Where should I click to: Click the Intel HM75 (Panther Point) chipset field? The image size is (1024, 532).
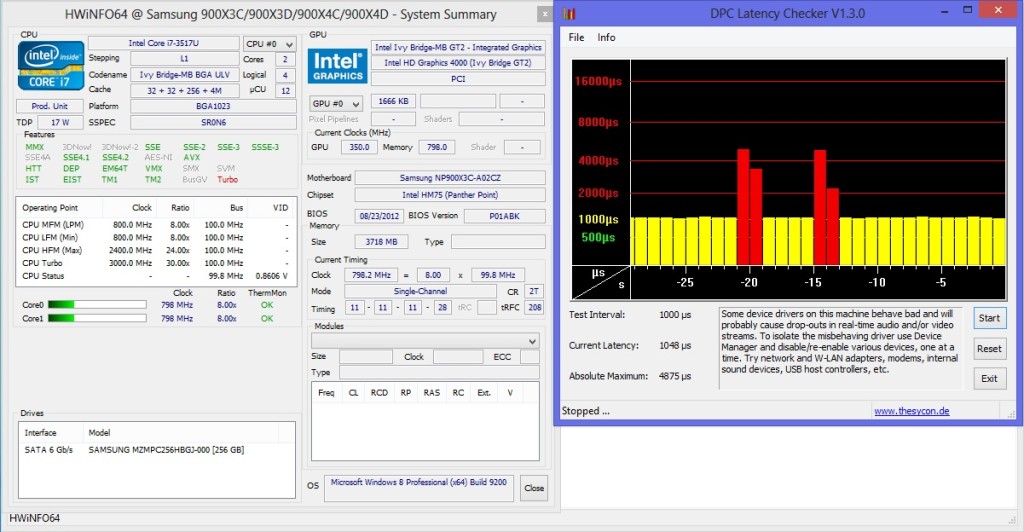coord(449,195)
